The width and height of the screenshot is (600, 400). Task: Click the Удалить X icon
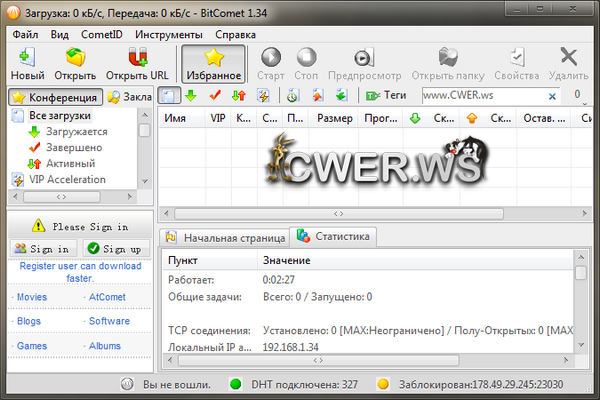[569, 57]
